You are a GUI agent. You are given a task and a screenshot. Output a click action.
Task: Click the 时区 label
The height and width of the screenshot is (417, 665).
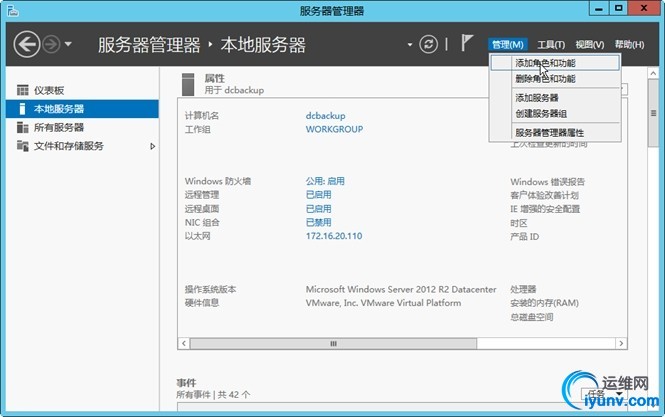519,223
